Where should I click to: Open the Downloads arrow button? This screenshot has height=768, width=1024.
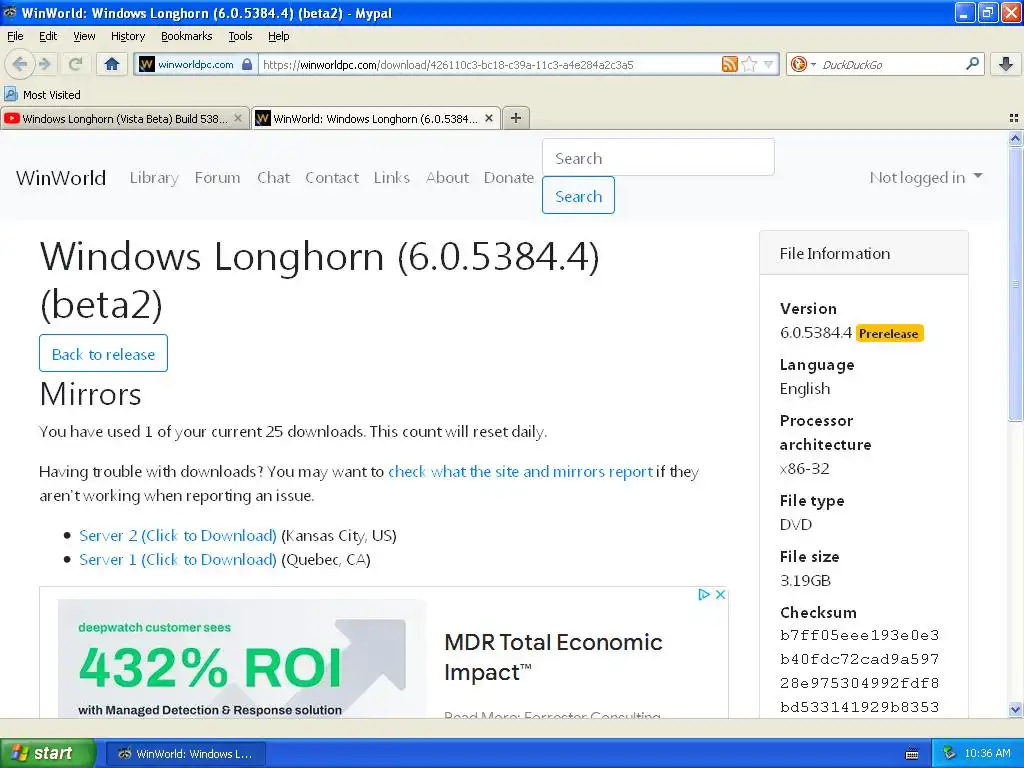point(1006,64)
